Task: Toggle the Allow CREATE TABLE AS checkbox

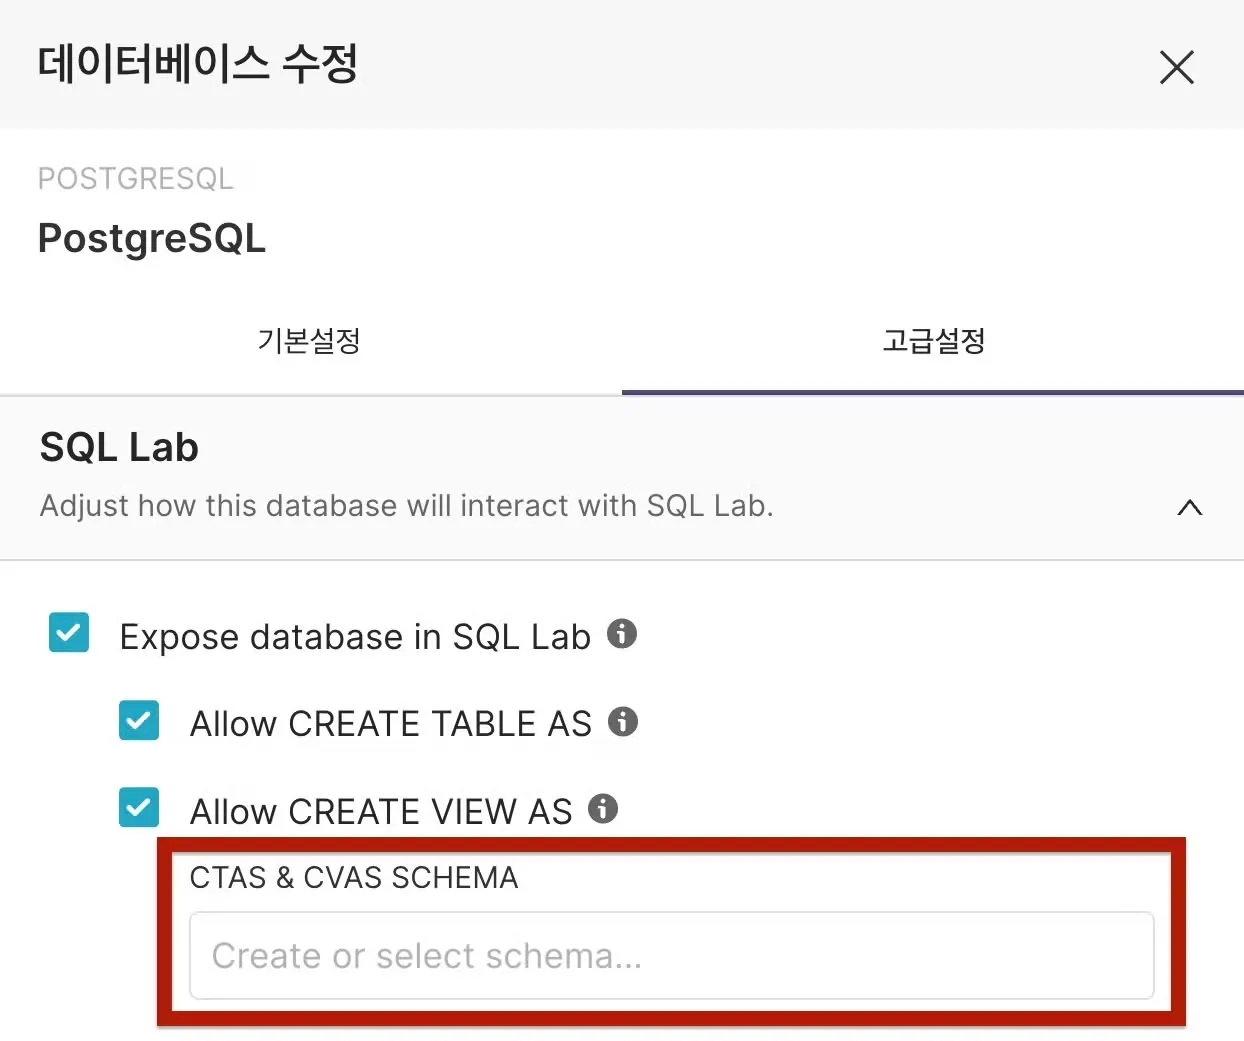Action: (x=139, y=720)
